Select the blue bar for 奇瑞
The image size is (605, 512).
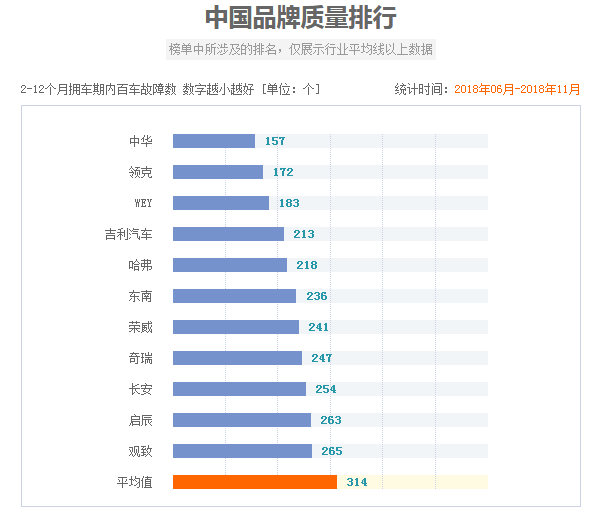point(237,358)
